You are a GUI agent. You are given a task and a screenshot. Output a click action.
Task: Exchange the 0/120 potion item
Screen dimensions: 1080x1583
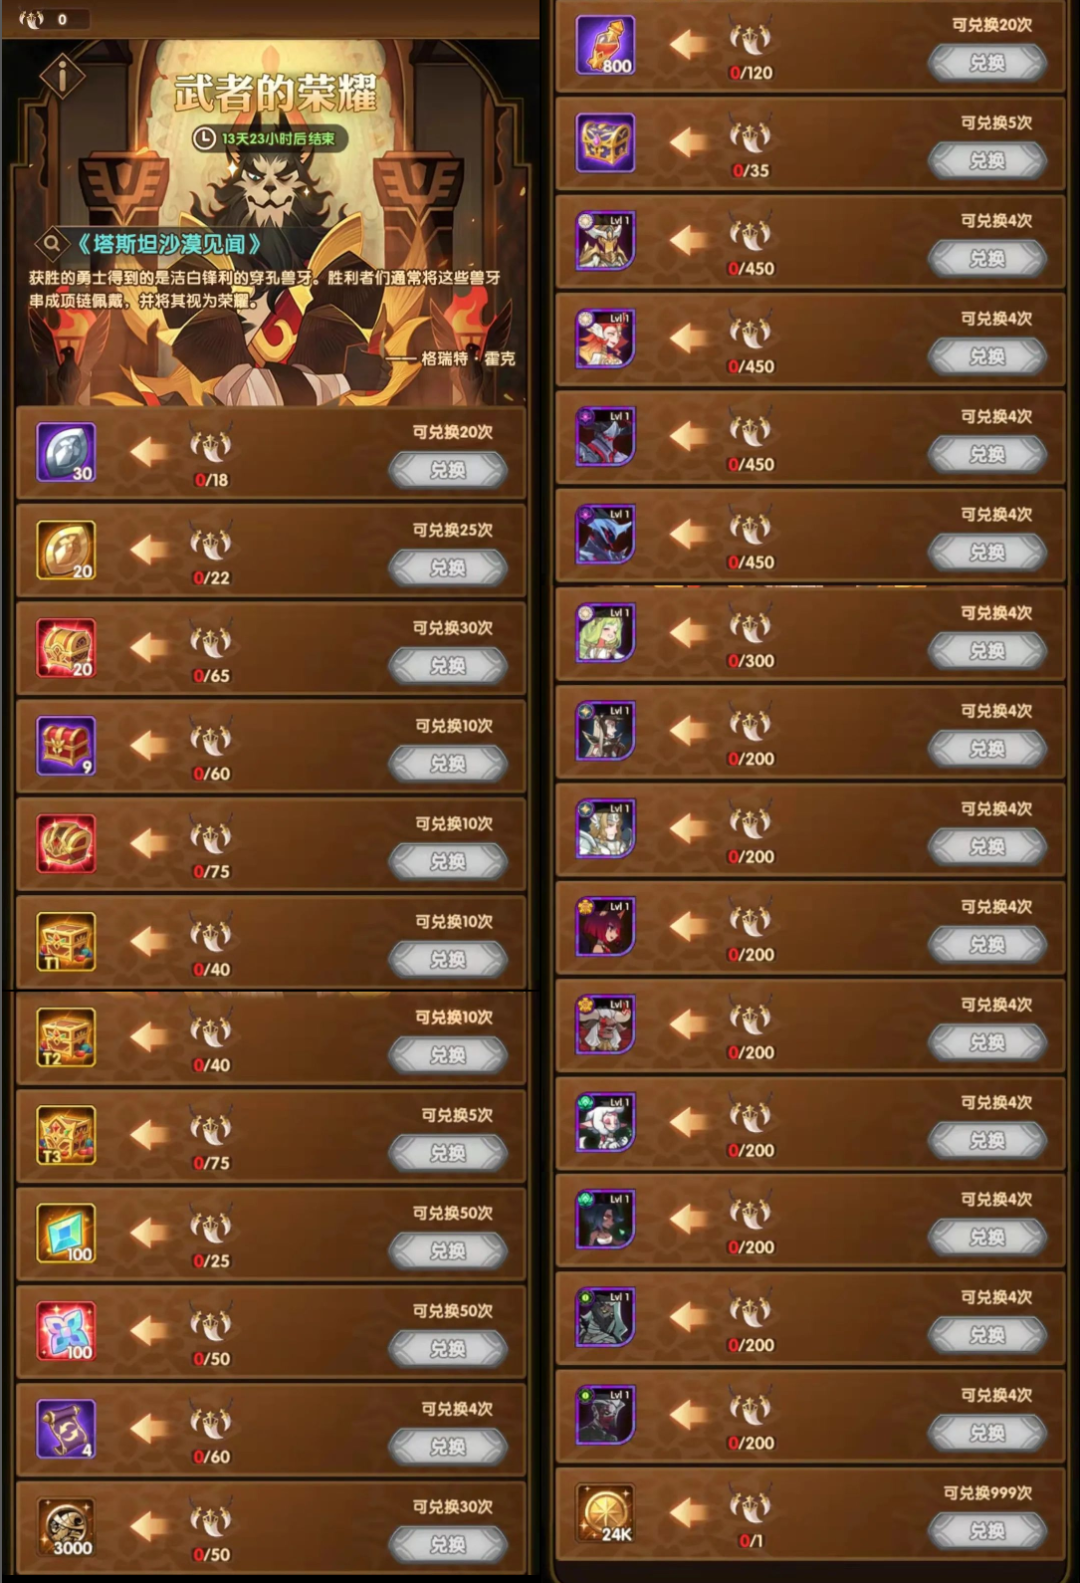[x=987, y=63]
